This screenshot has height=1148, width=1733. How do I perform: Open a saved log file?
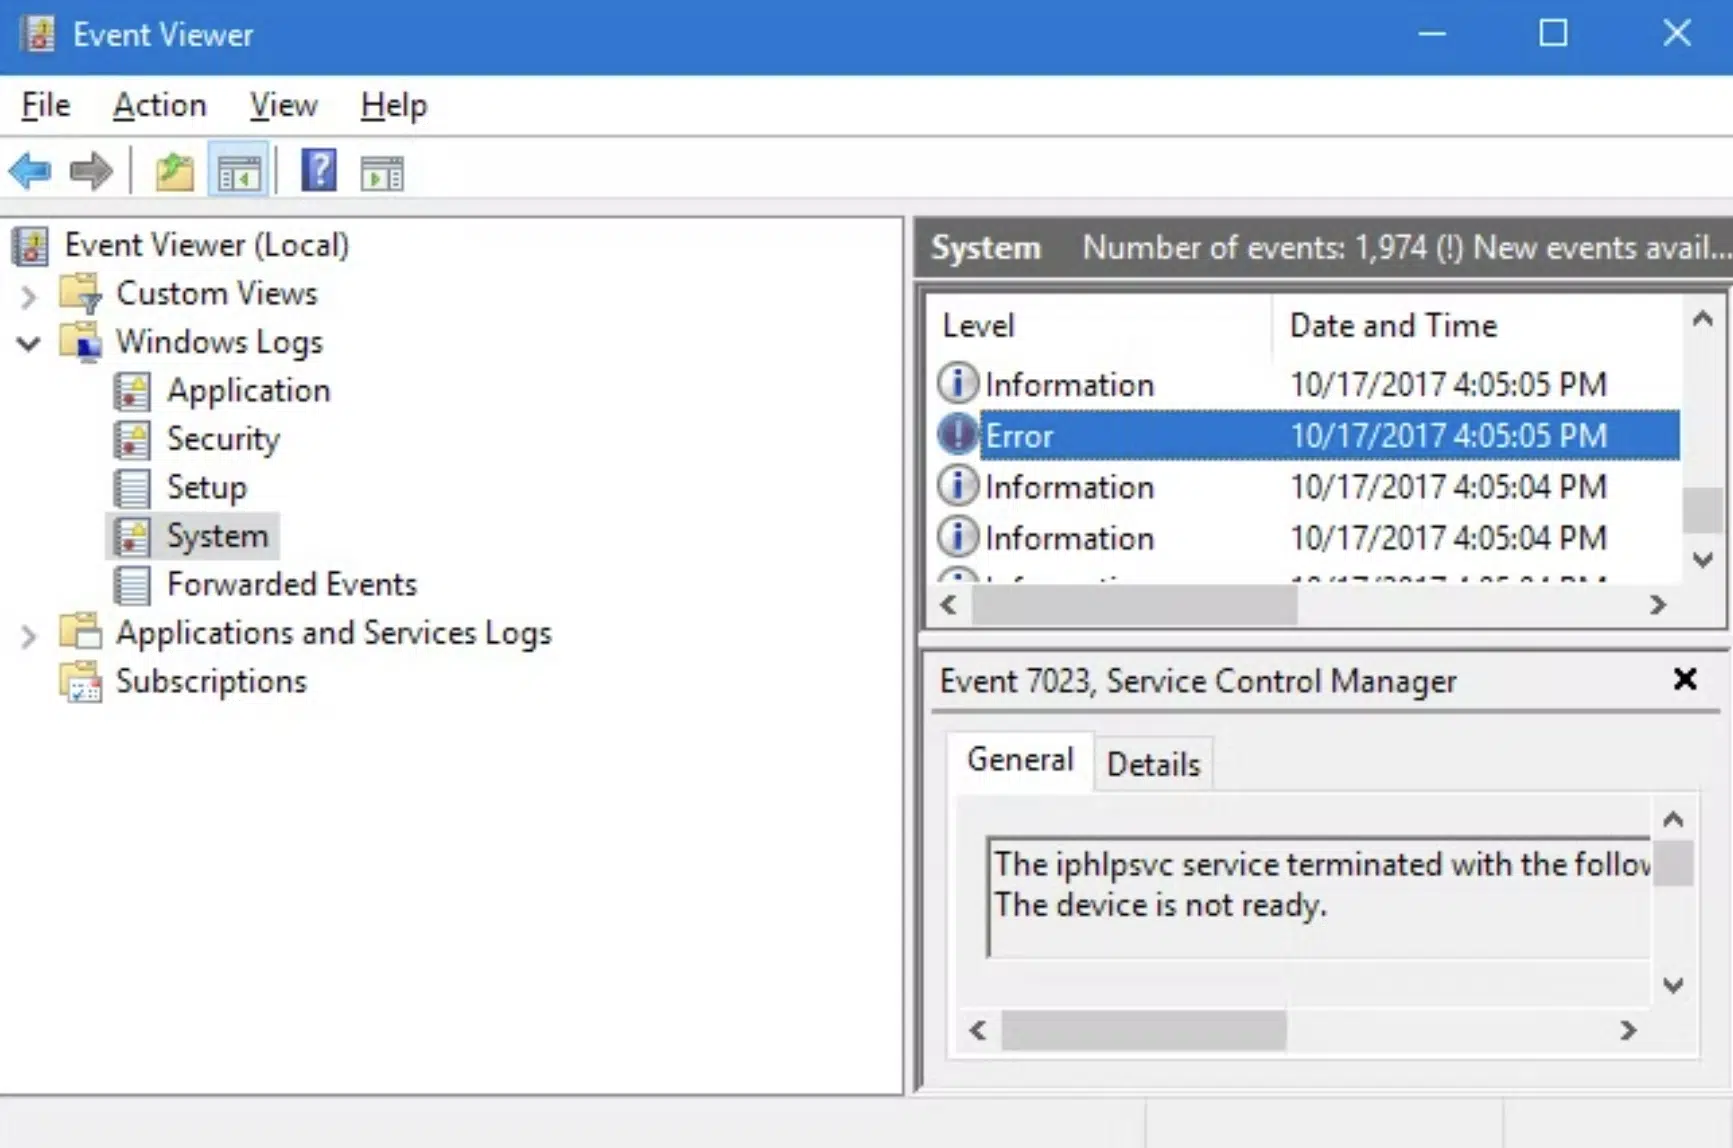point(173,170)
